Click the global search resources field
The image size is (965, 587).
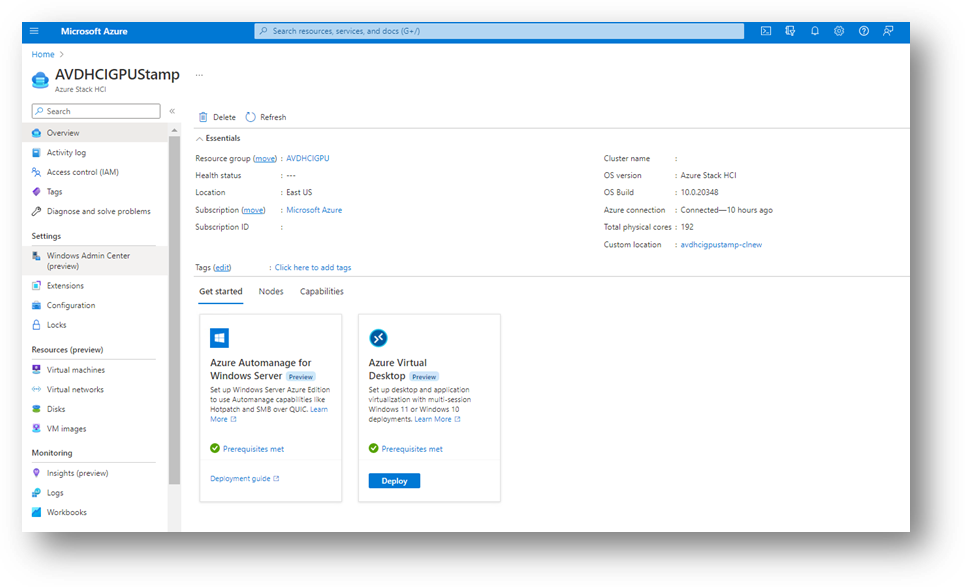click(x=499, y=31)
